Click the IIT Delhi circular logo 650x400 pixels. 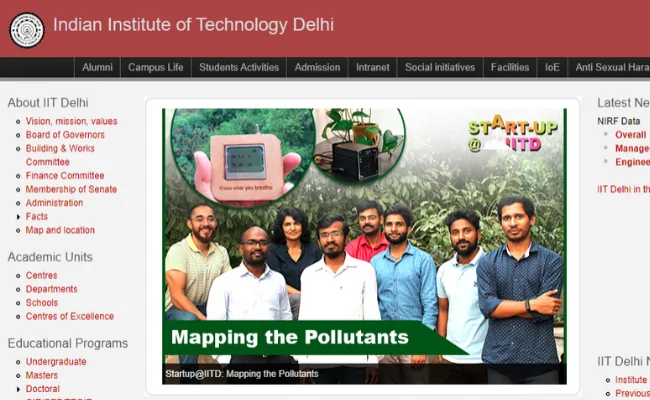click(x=27, y=30)
